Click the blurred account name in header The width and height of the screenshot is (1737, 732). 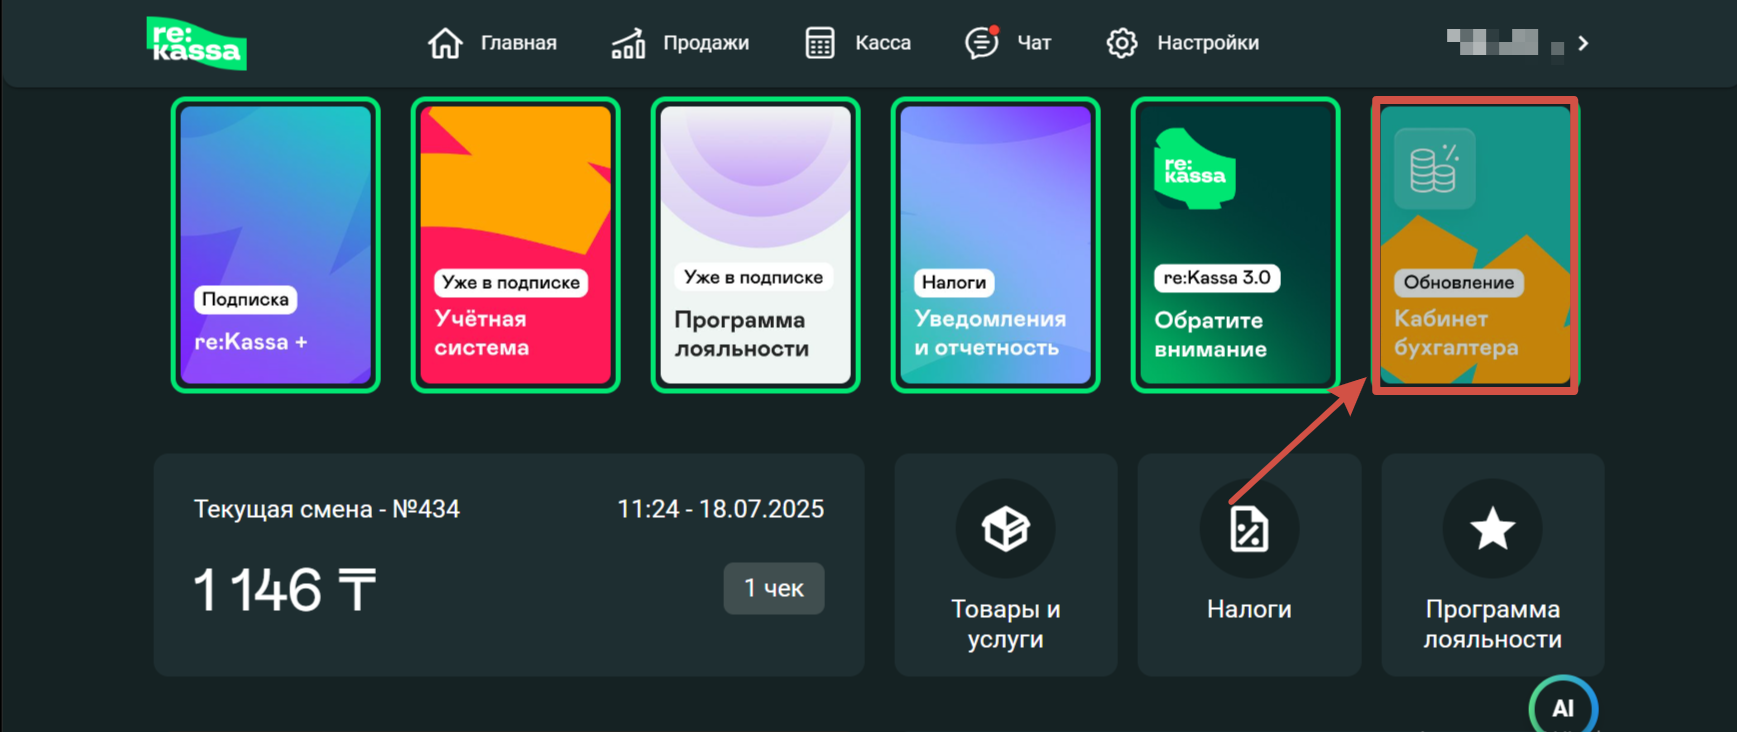(x=1505, y=42)
